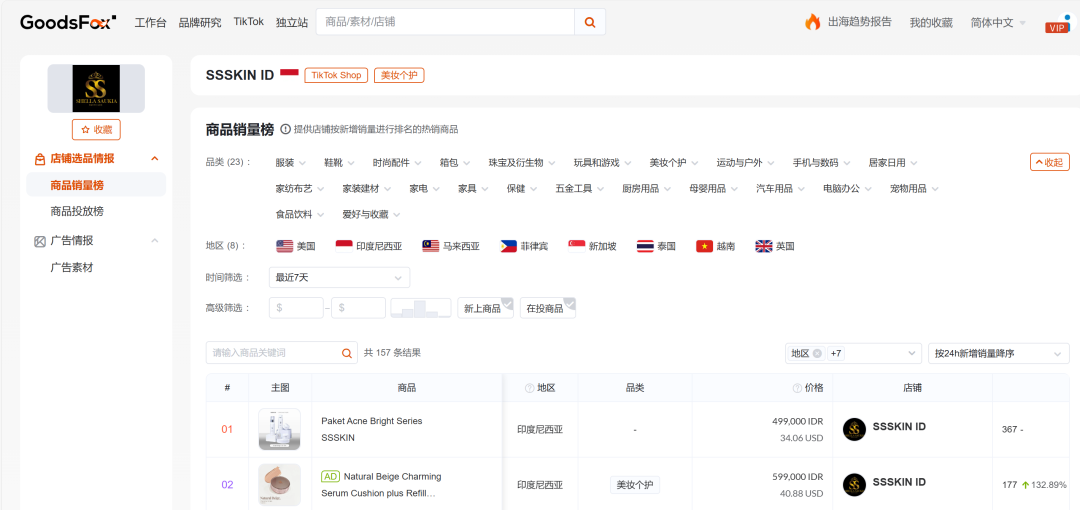Click the shop bag icon beside 店铺选品情报
Image resolution: width=1080 pixels, height=510 pixels.
pyautogui.click(x=40, y=159)
